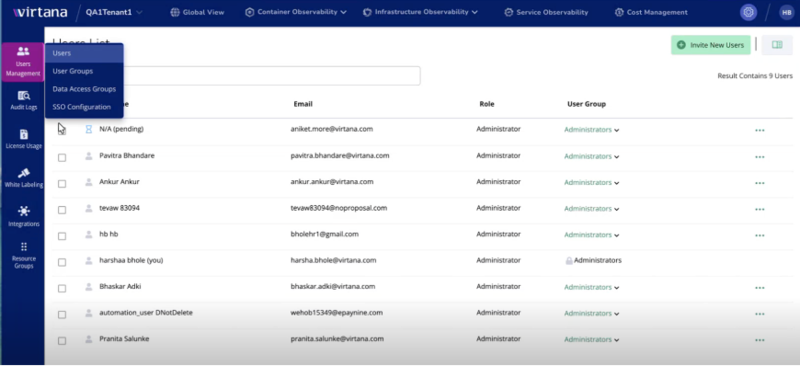Click the lock icon beside harshaa bhole's Administrators
The height and width of the screenshot is (366, 800).
click(x=569, y=260)
